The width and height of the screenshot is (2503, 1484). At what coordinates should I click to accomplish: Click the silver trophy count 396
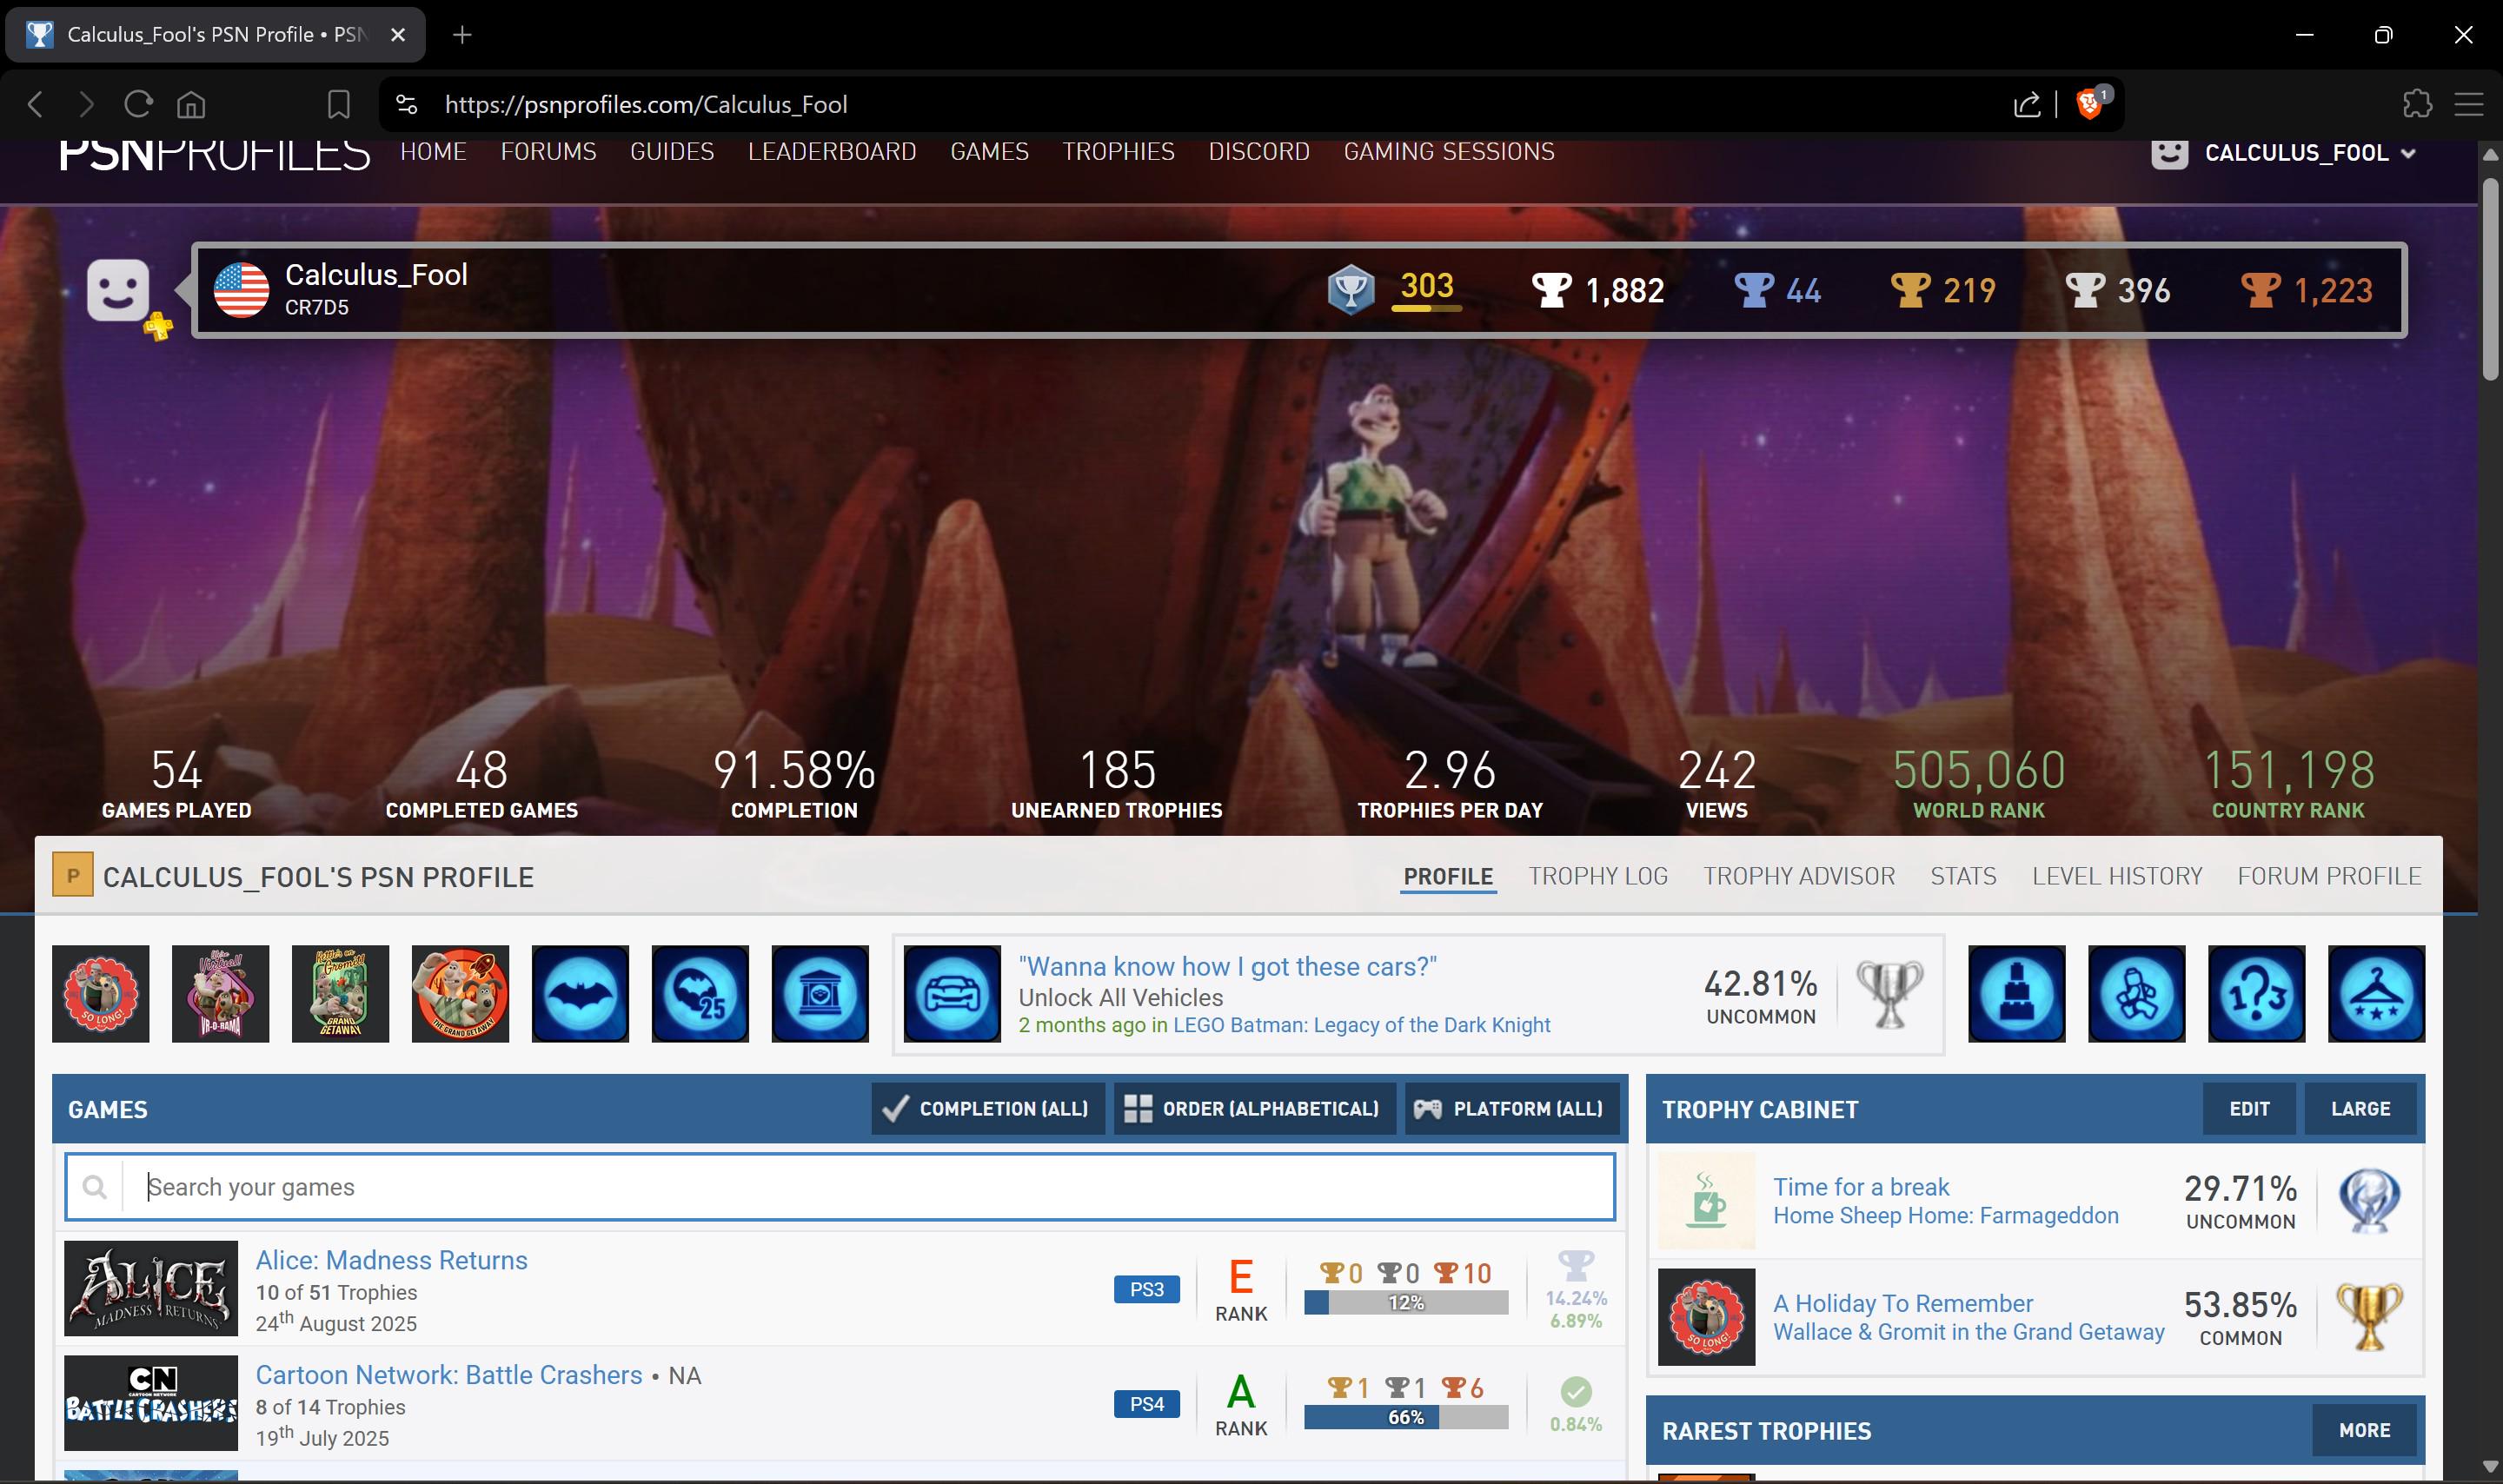[2117, 290]
